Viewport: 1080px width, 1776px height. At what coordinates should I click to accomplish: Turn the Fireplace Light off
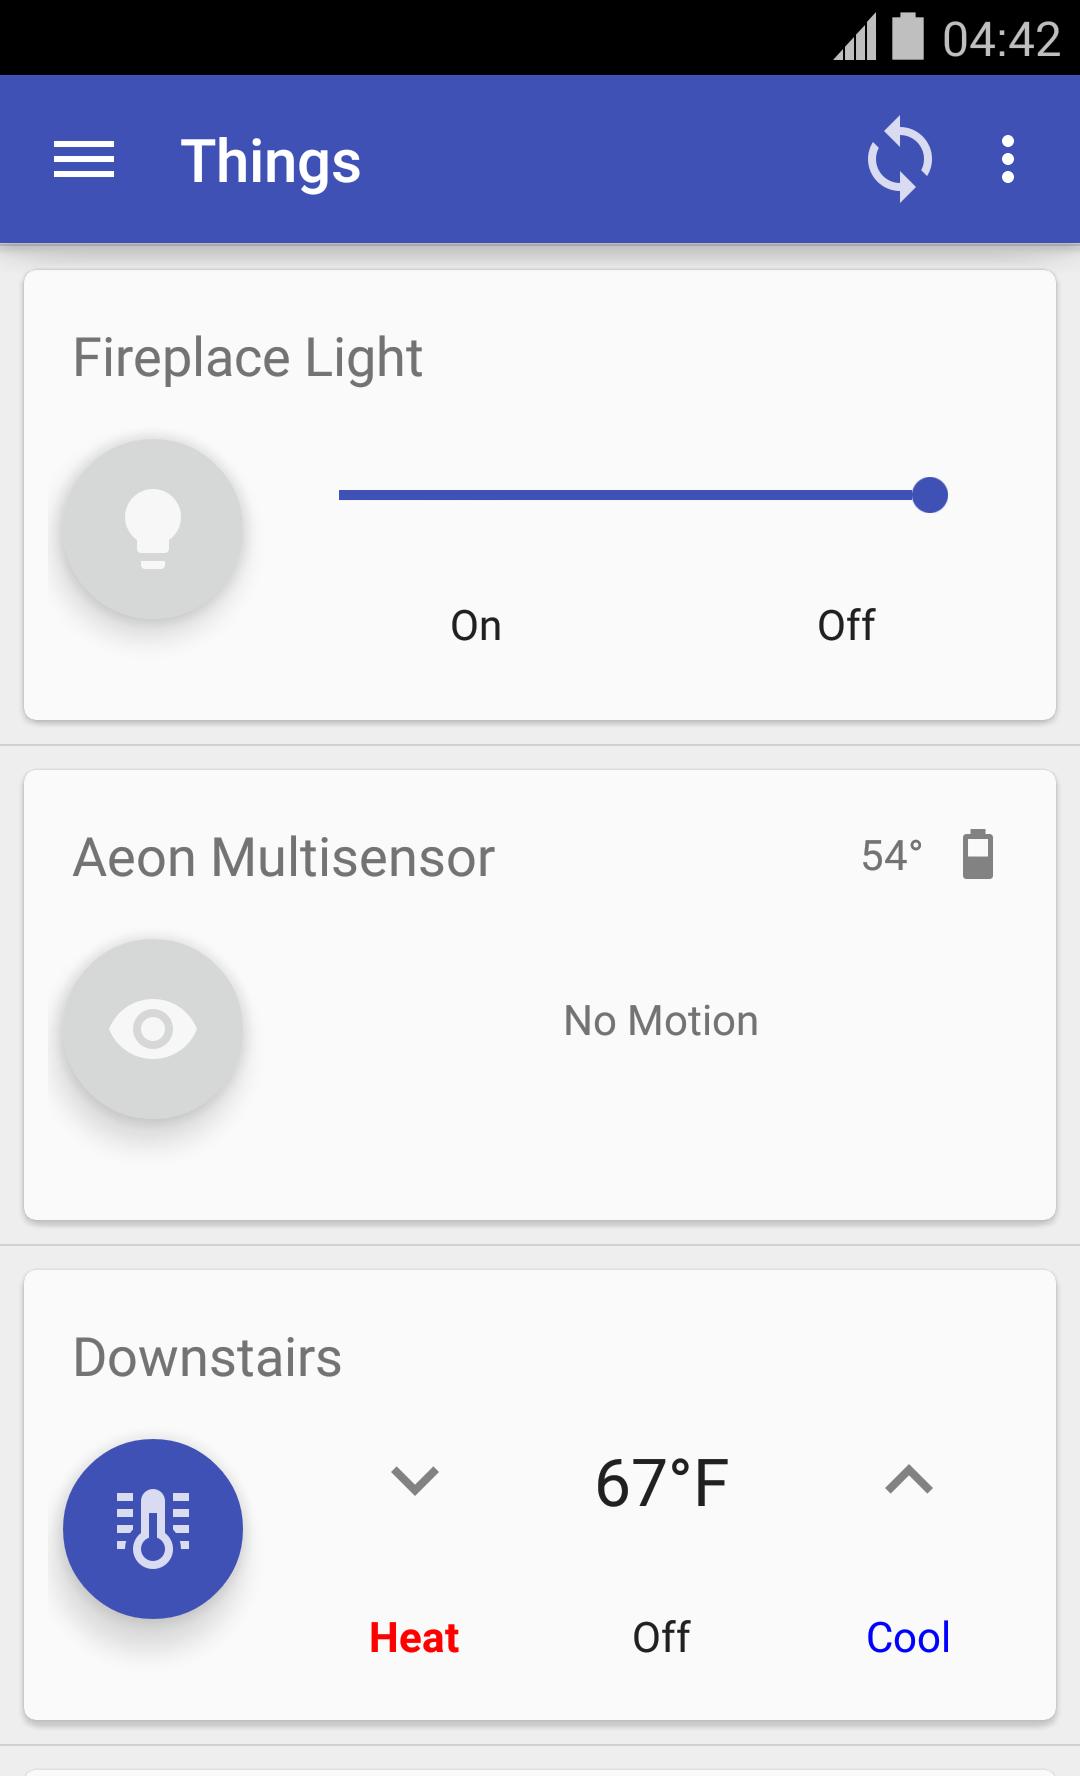pos(846,626)
